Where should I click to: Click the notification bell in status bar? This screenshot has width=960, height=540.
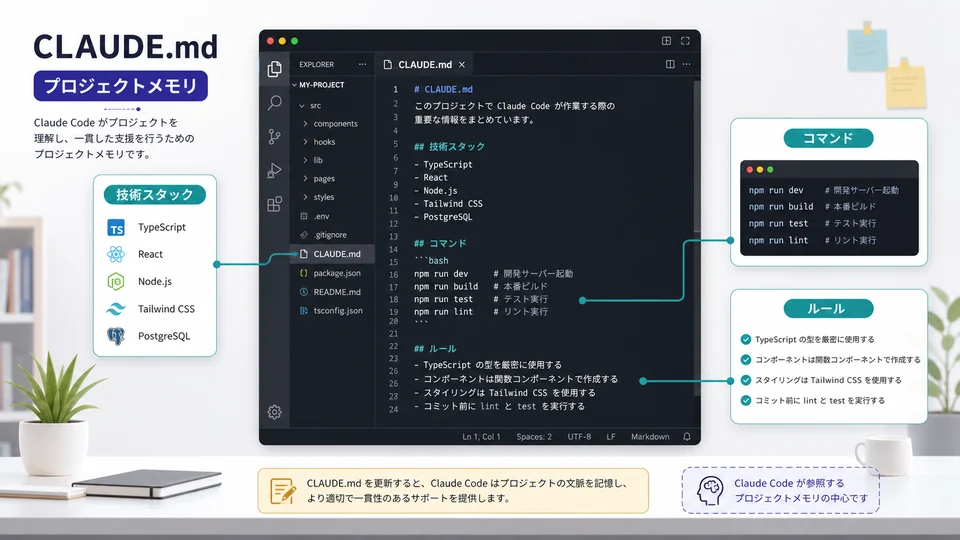click(687, 437)
